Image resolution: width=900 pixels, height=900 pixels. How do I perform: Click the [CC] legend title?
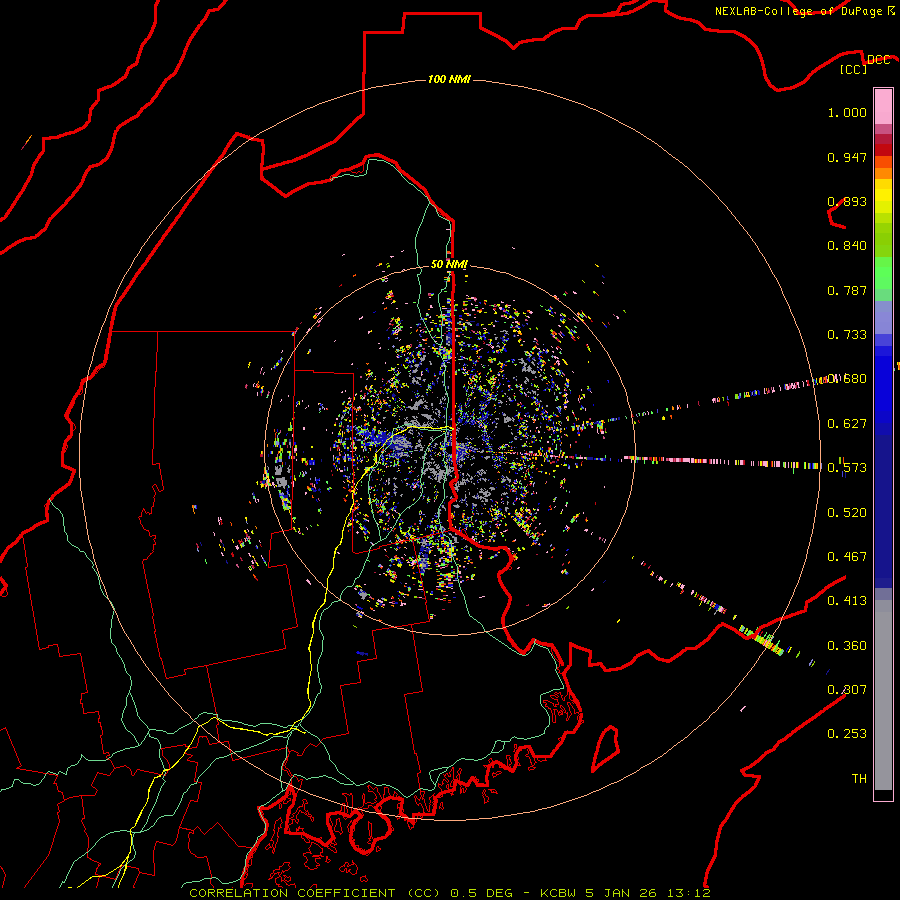[854, 69]
